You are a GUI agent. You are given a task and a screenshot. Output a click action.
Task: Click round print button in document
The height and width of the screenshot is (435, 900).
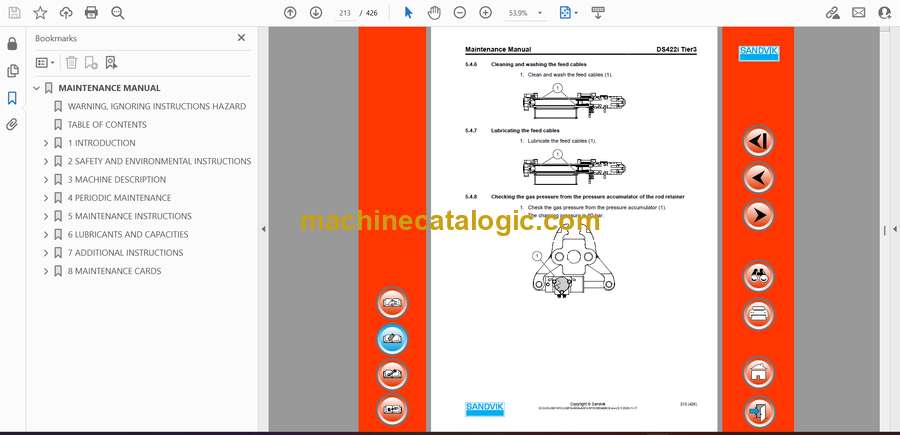click(x=758, y=314)
